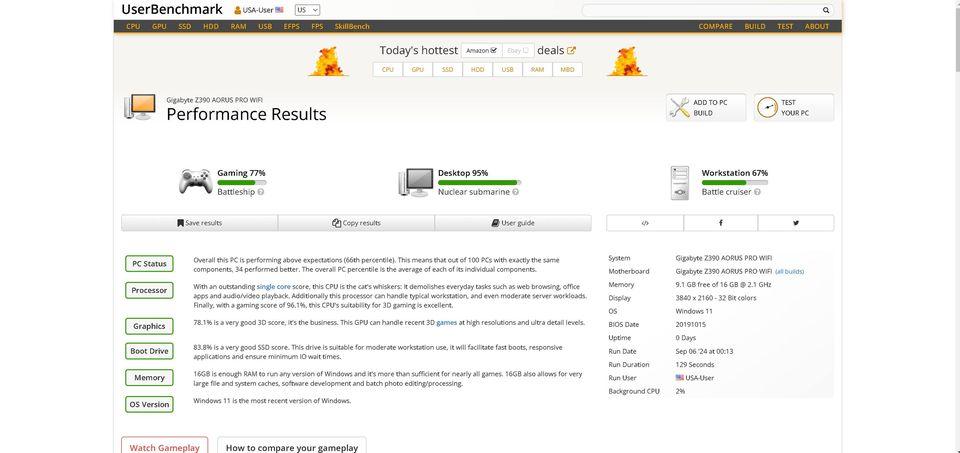This screenshot has width=960, height=453.
Task: Click the gamepad Gaming icon
Action: coord(196,182)
